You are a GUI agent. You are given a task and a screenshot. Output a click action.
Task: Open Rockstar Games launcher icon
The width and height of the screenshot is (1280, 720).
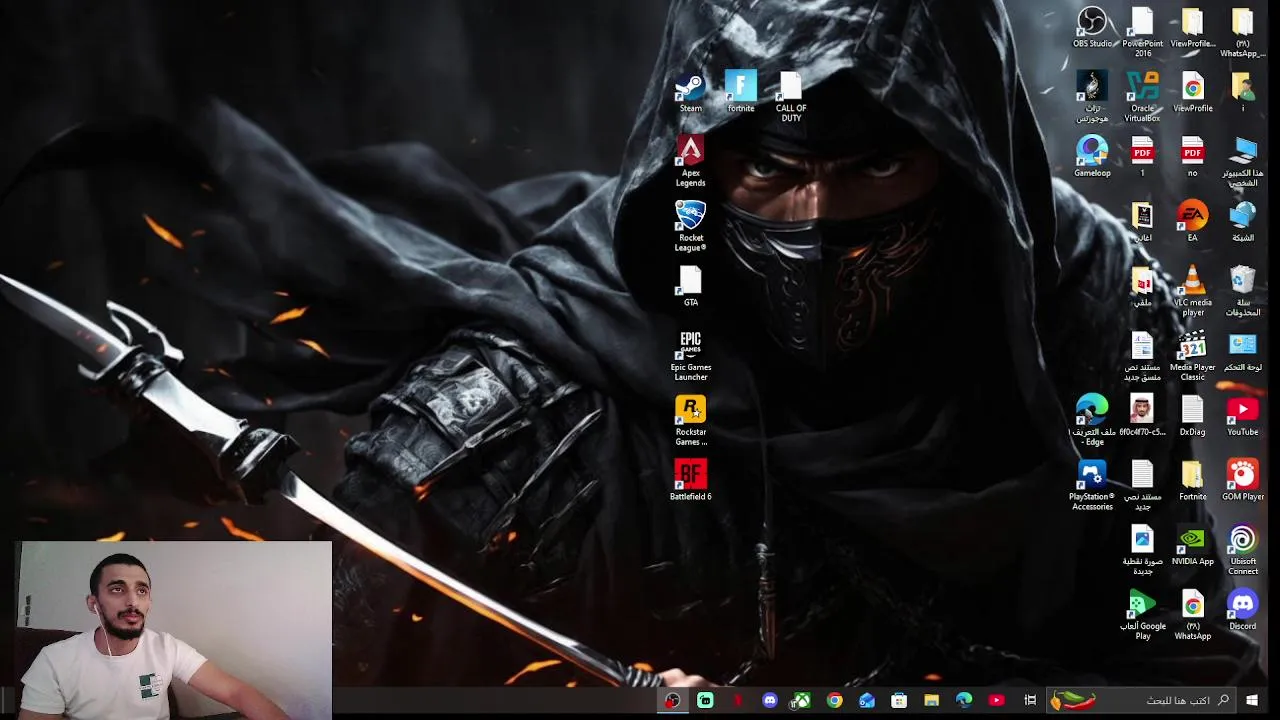690,421
